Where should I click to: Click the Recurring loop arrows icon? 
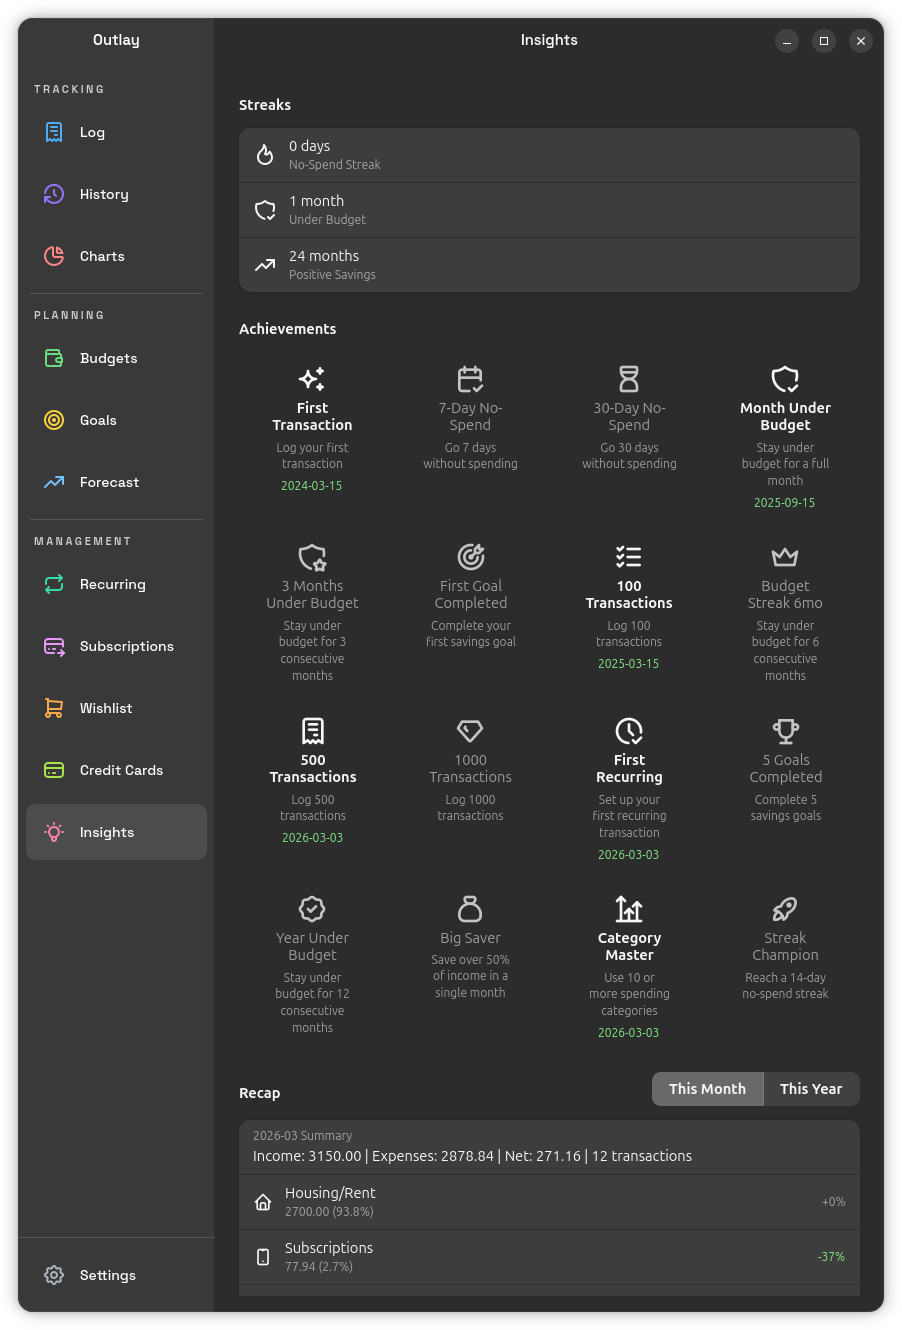click(54, 584)
